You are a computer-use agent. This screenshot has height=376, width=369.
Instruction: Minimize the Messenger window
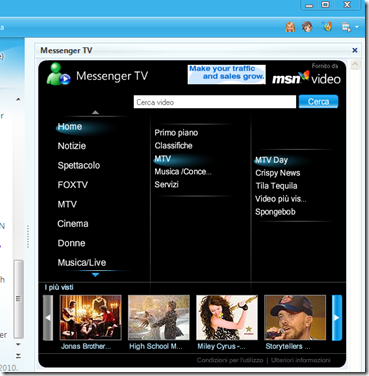tap(309, 5)
